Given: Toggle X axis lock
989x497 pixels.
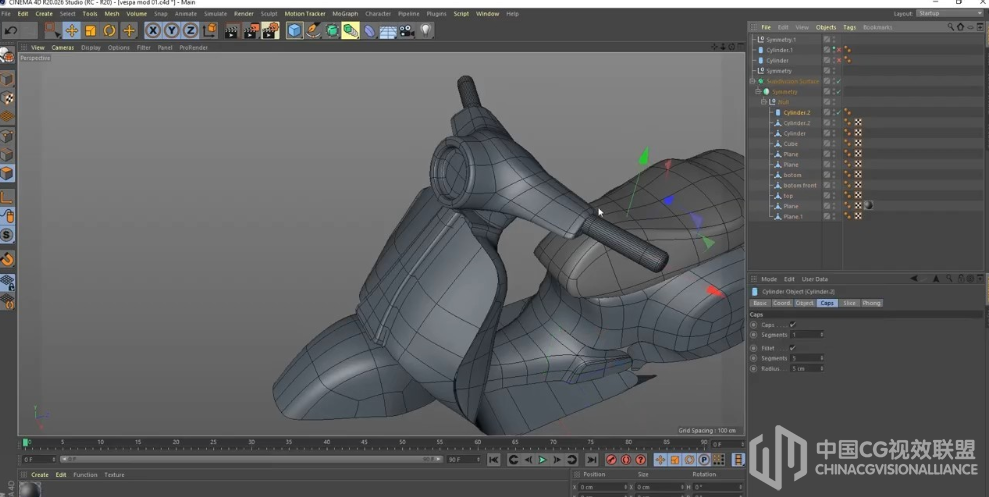Looking at the screenshot, I should click(153, 30).
